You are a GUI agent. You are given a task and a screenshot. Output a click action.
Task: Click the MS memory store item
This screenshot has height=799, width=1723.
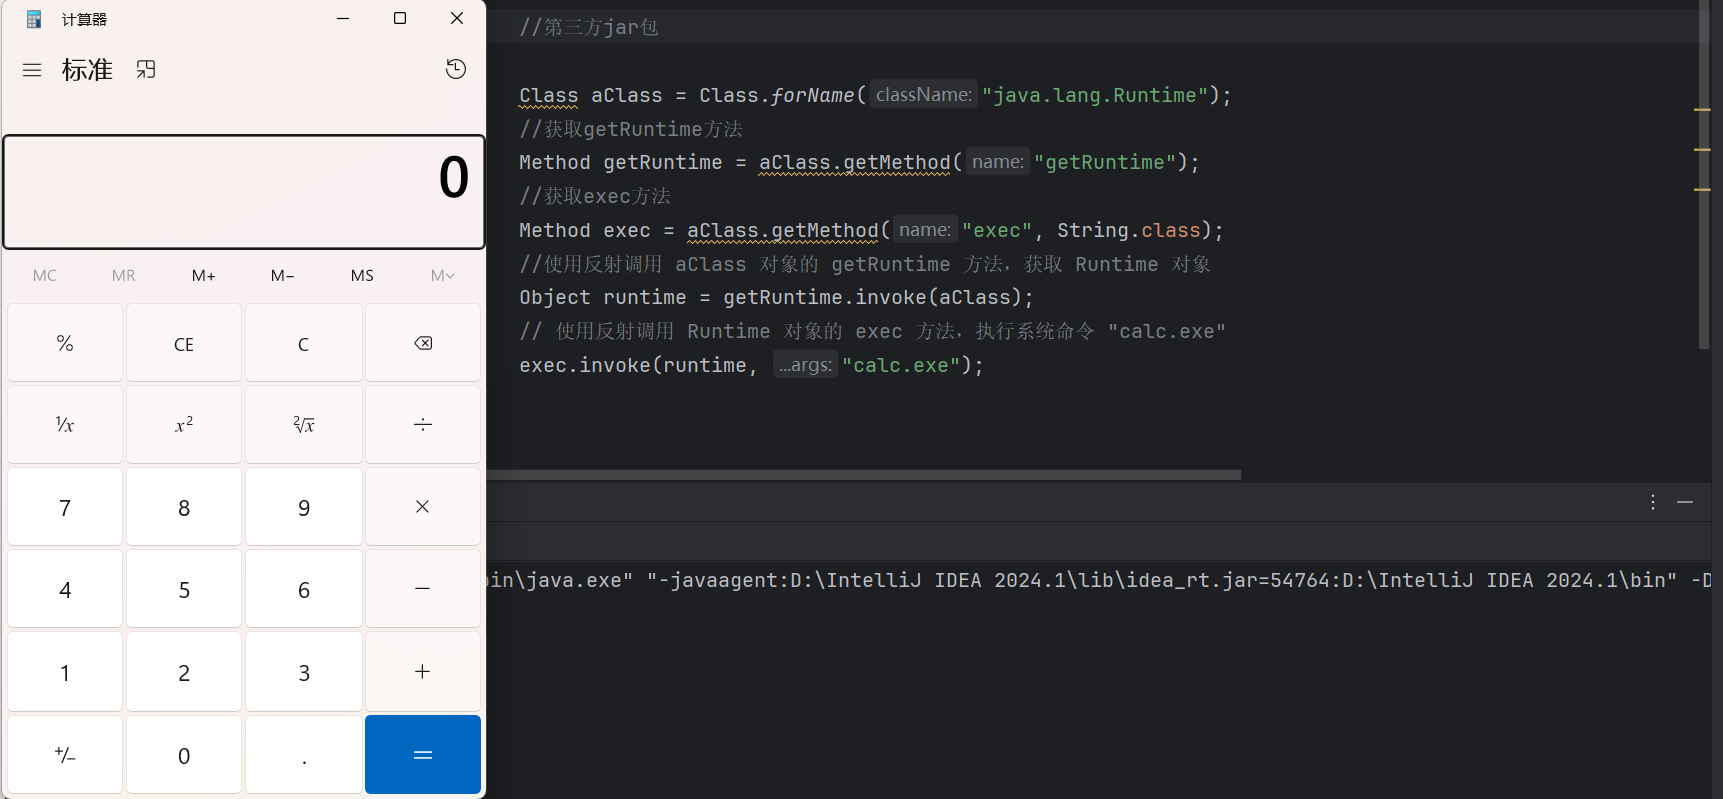[362, 276]
